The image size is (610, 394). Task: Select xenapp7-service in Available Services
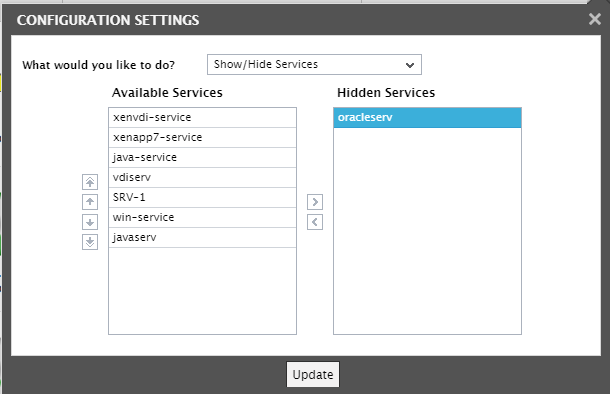click(202, 138)
